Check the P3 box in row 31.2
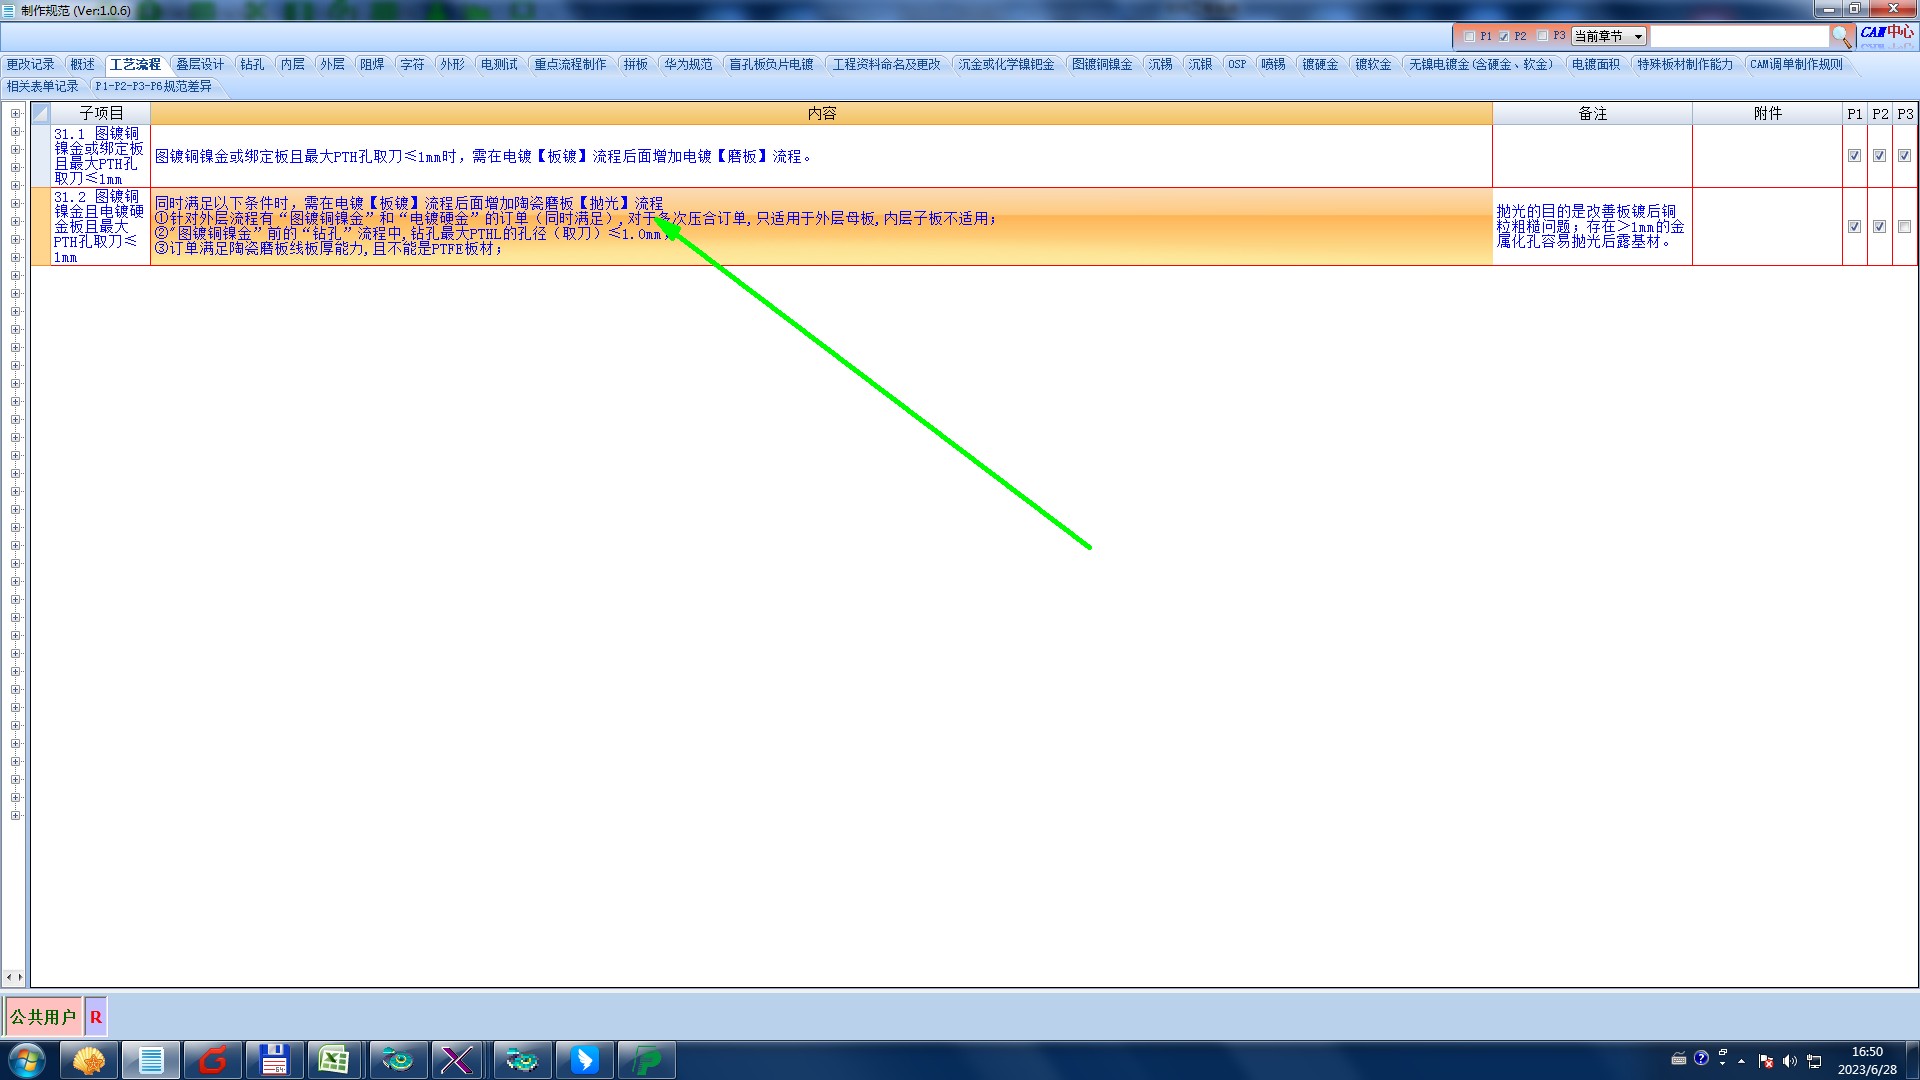Viewport: 1920px width, 1080px height. point(1904,227)
